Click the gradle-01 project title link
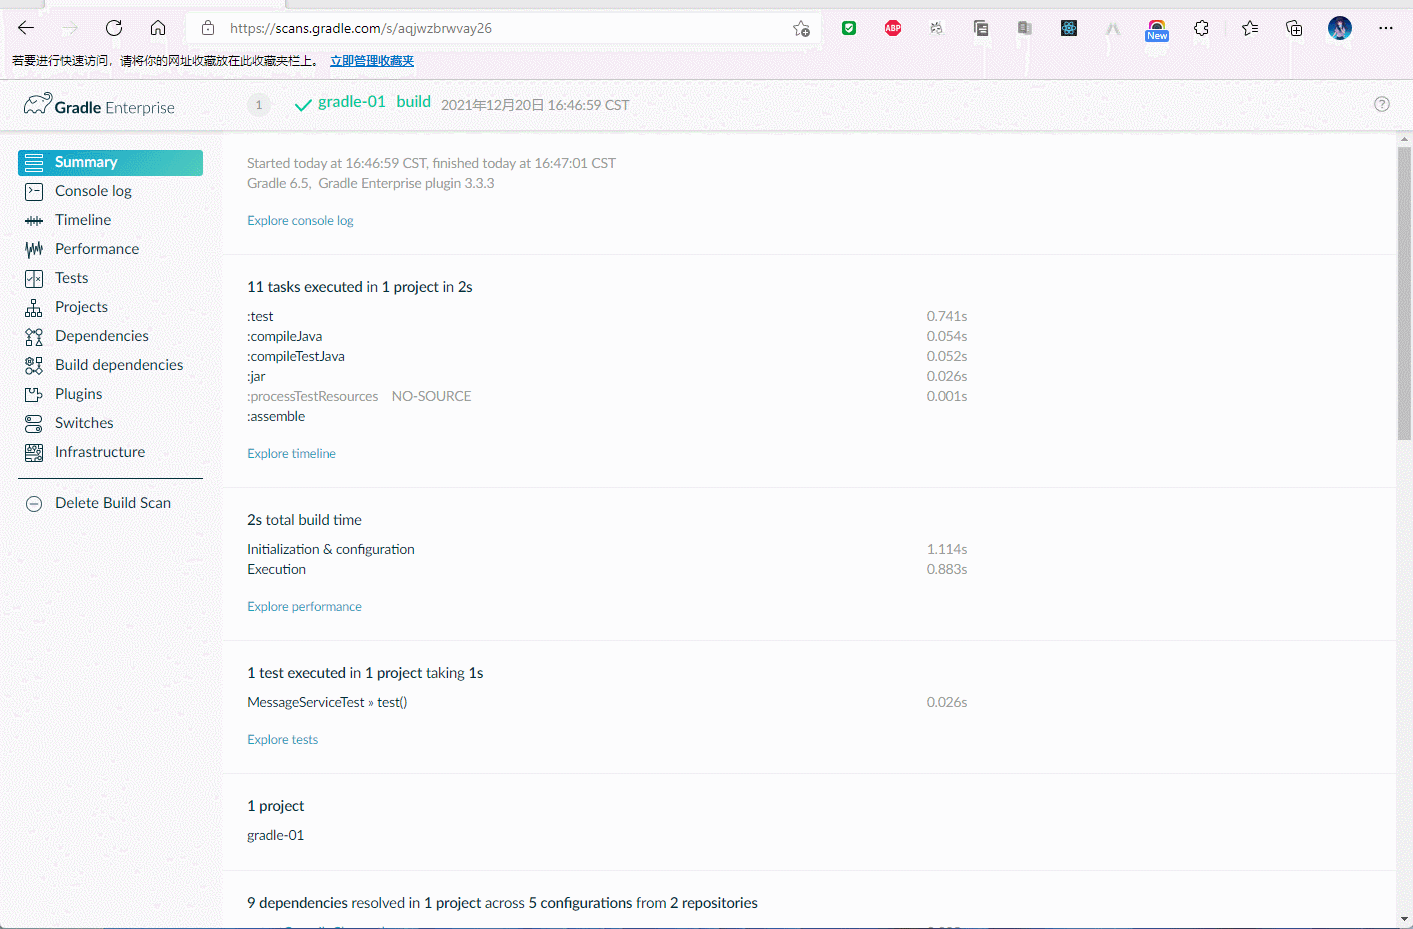The image size is (1413, 929). pyautogui.click(x=351, y=102)
